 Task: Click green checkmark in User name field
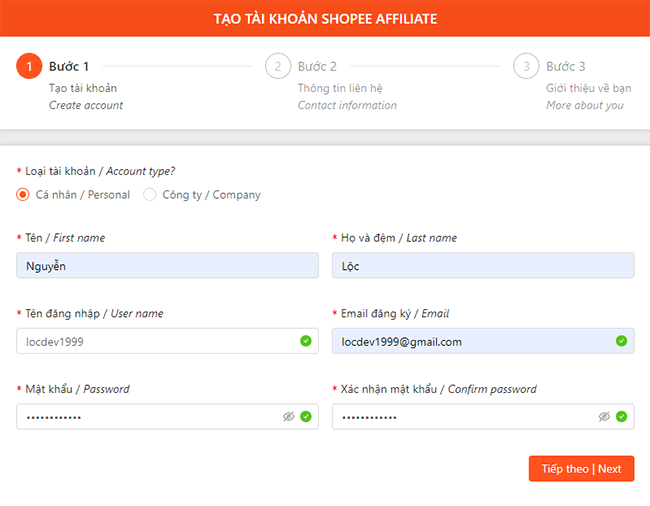pos(305,341)
